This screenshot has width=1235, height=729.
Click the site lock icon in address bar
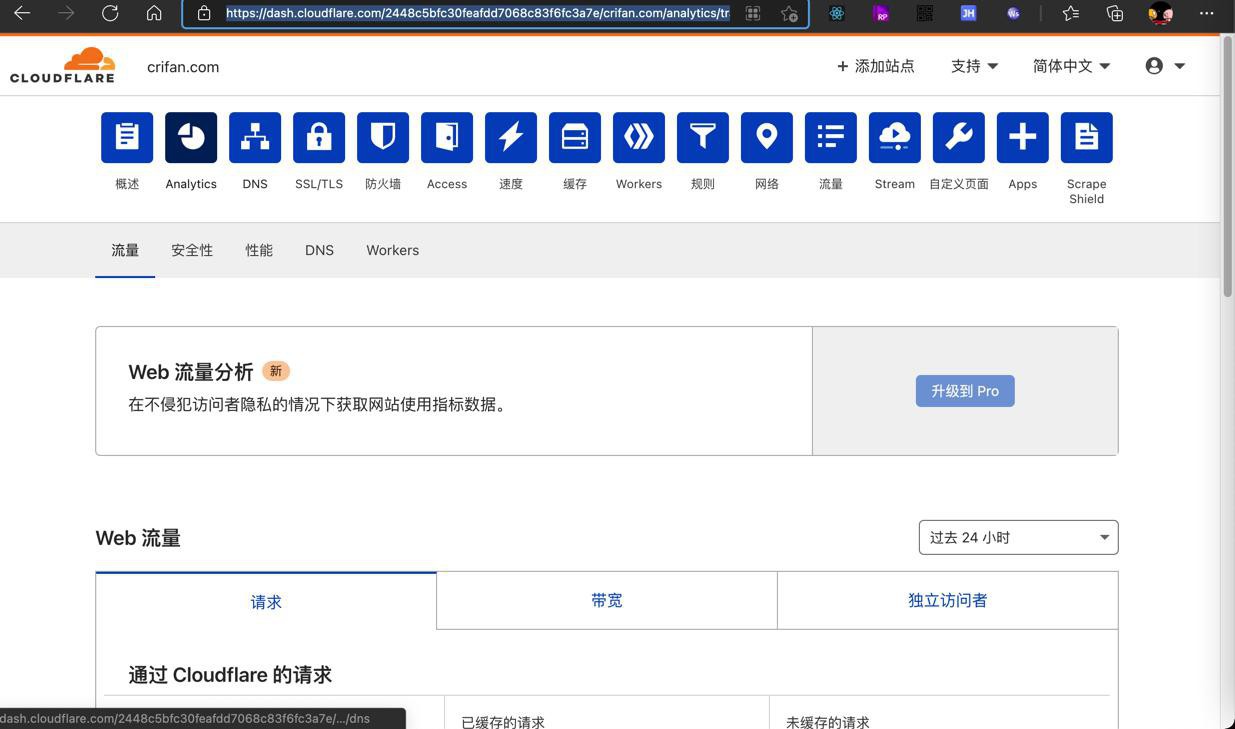click(204, 13)
